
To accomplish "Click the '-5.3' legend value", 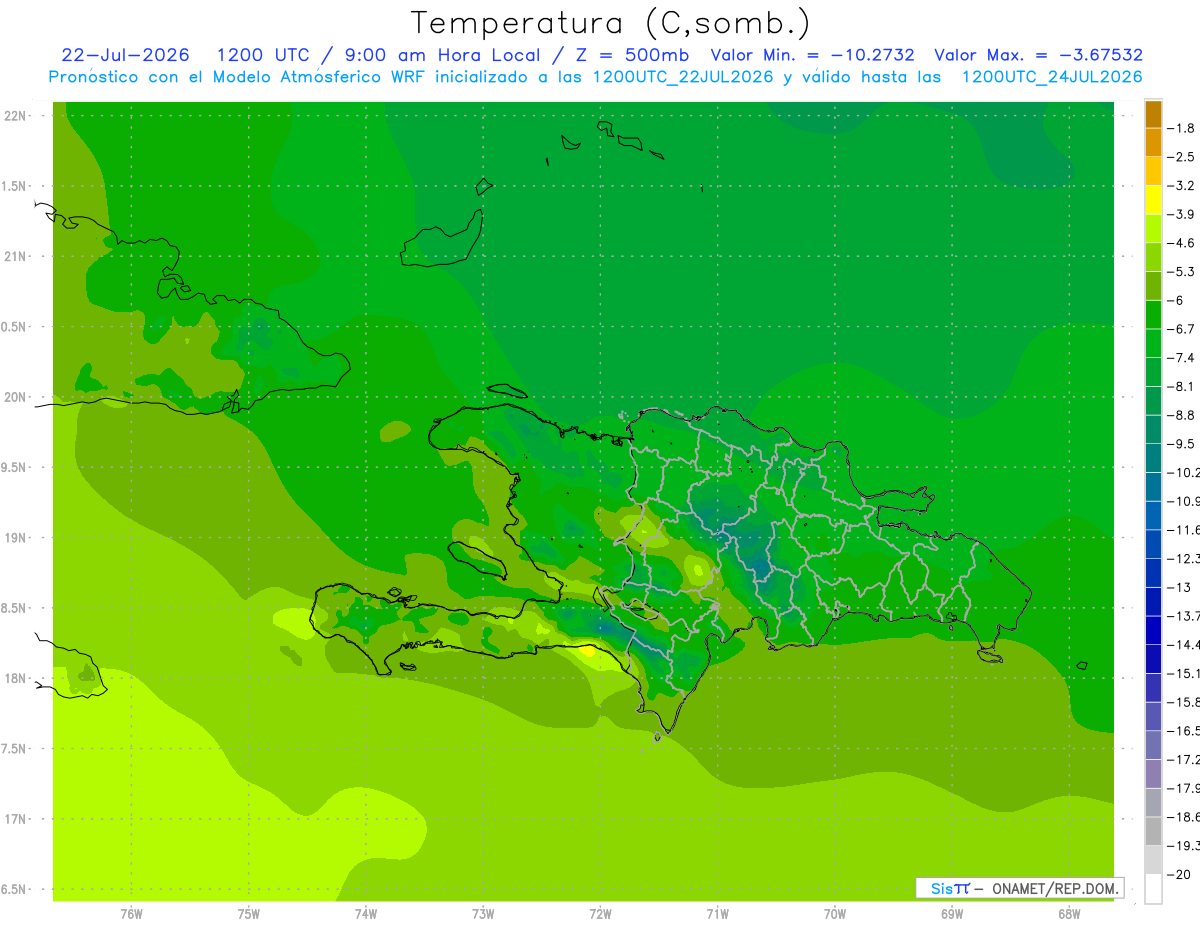I will pos(1182,272).
